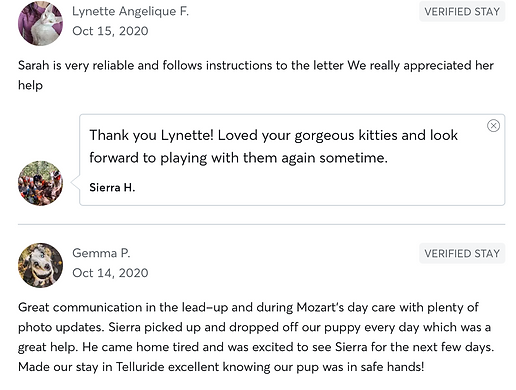View Sierra H.'s round avatar photo

[x=40, y=183]
